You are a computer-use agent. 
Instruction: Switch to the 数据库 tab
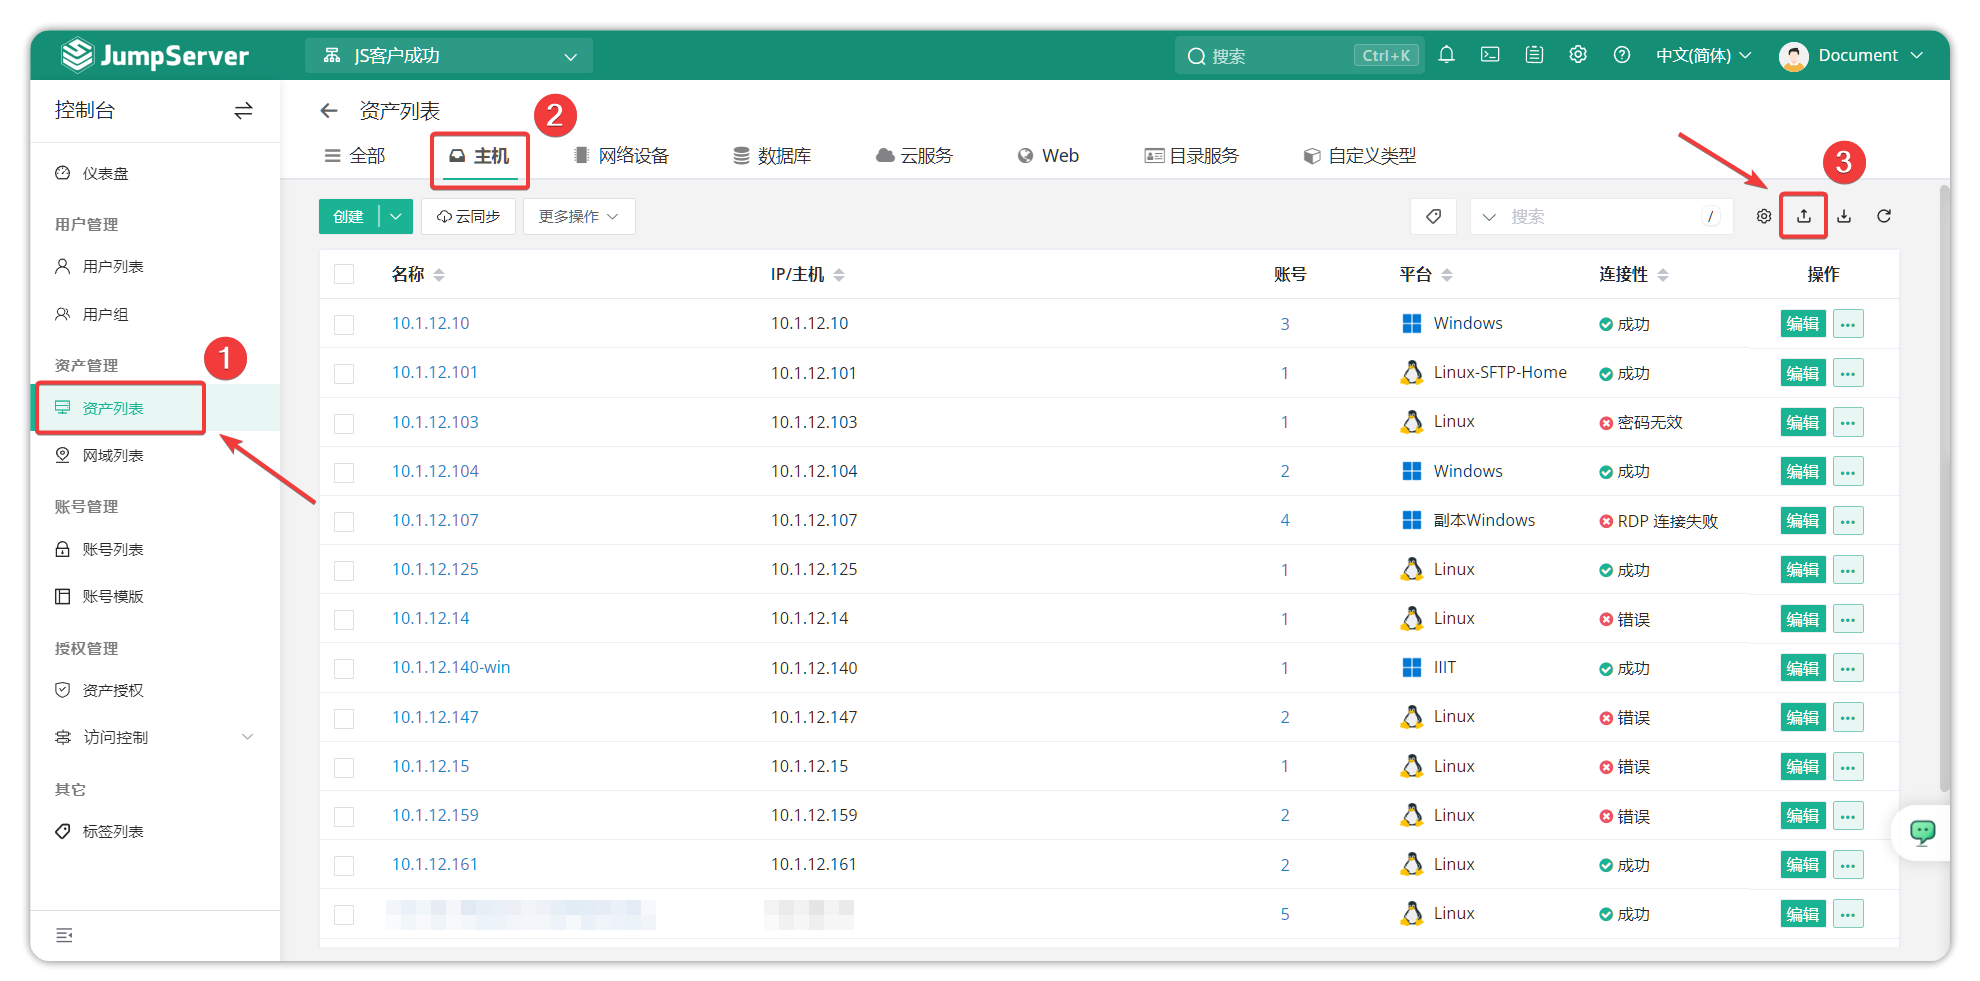click(x=772, y=156)
